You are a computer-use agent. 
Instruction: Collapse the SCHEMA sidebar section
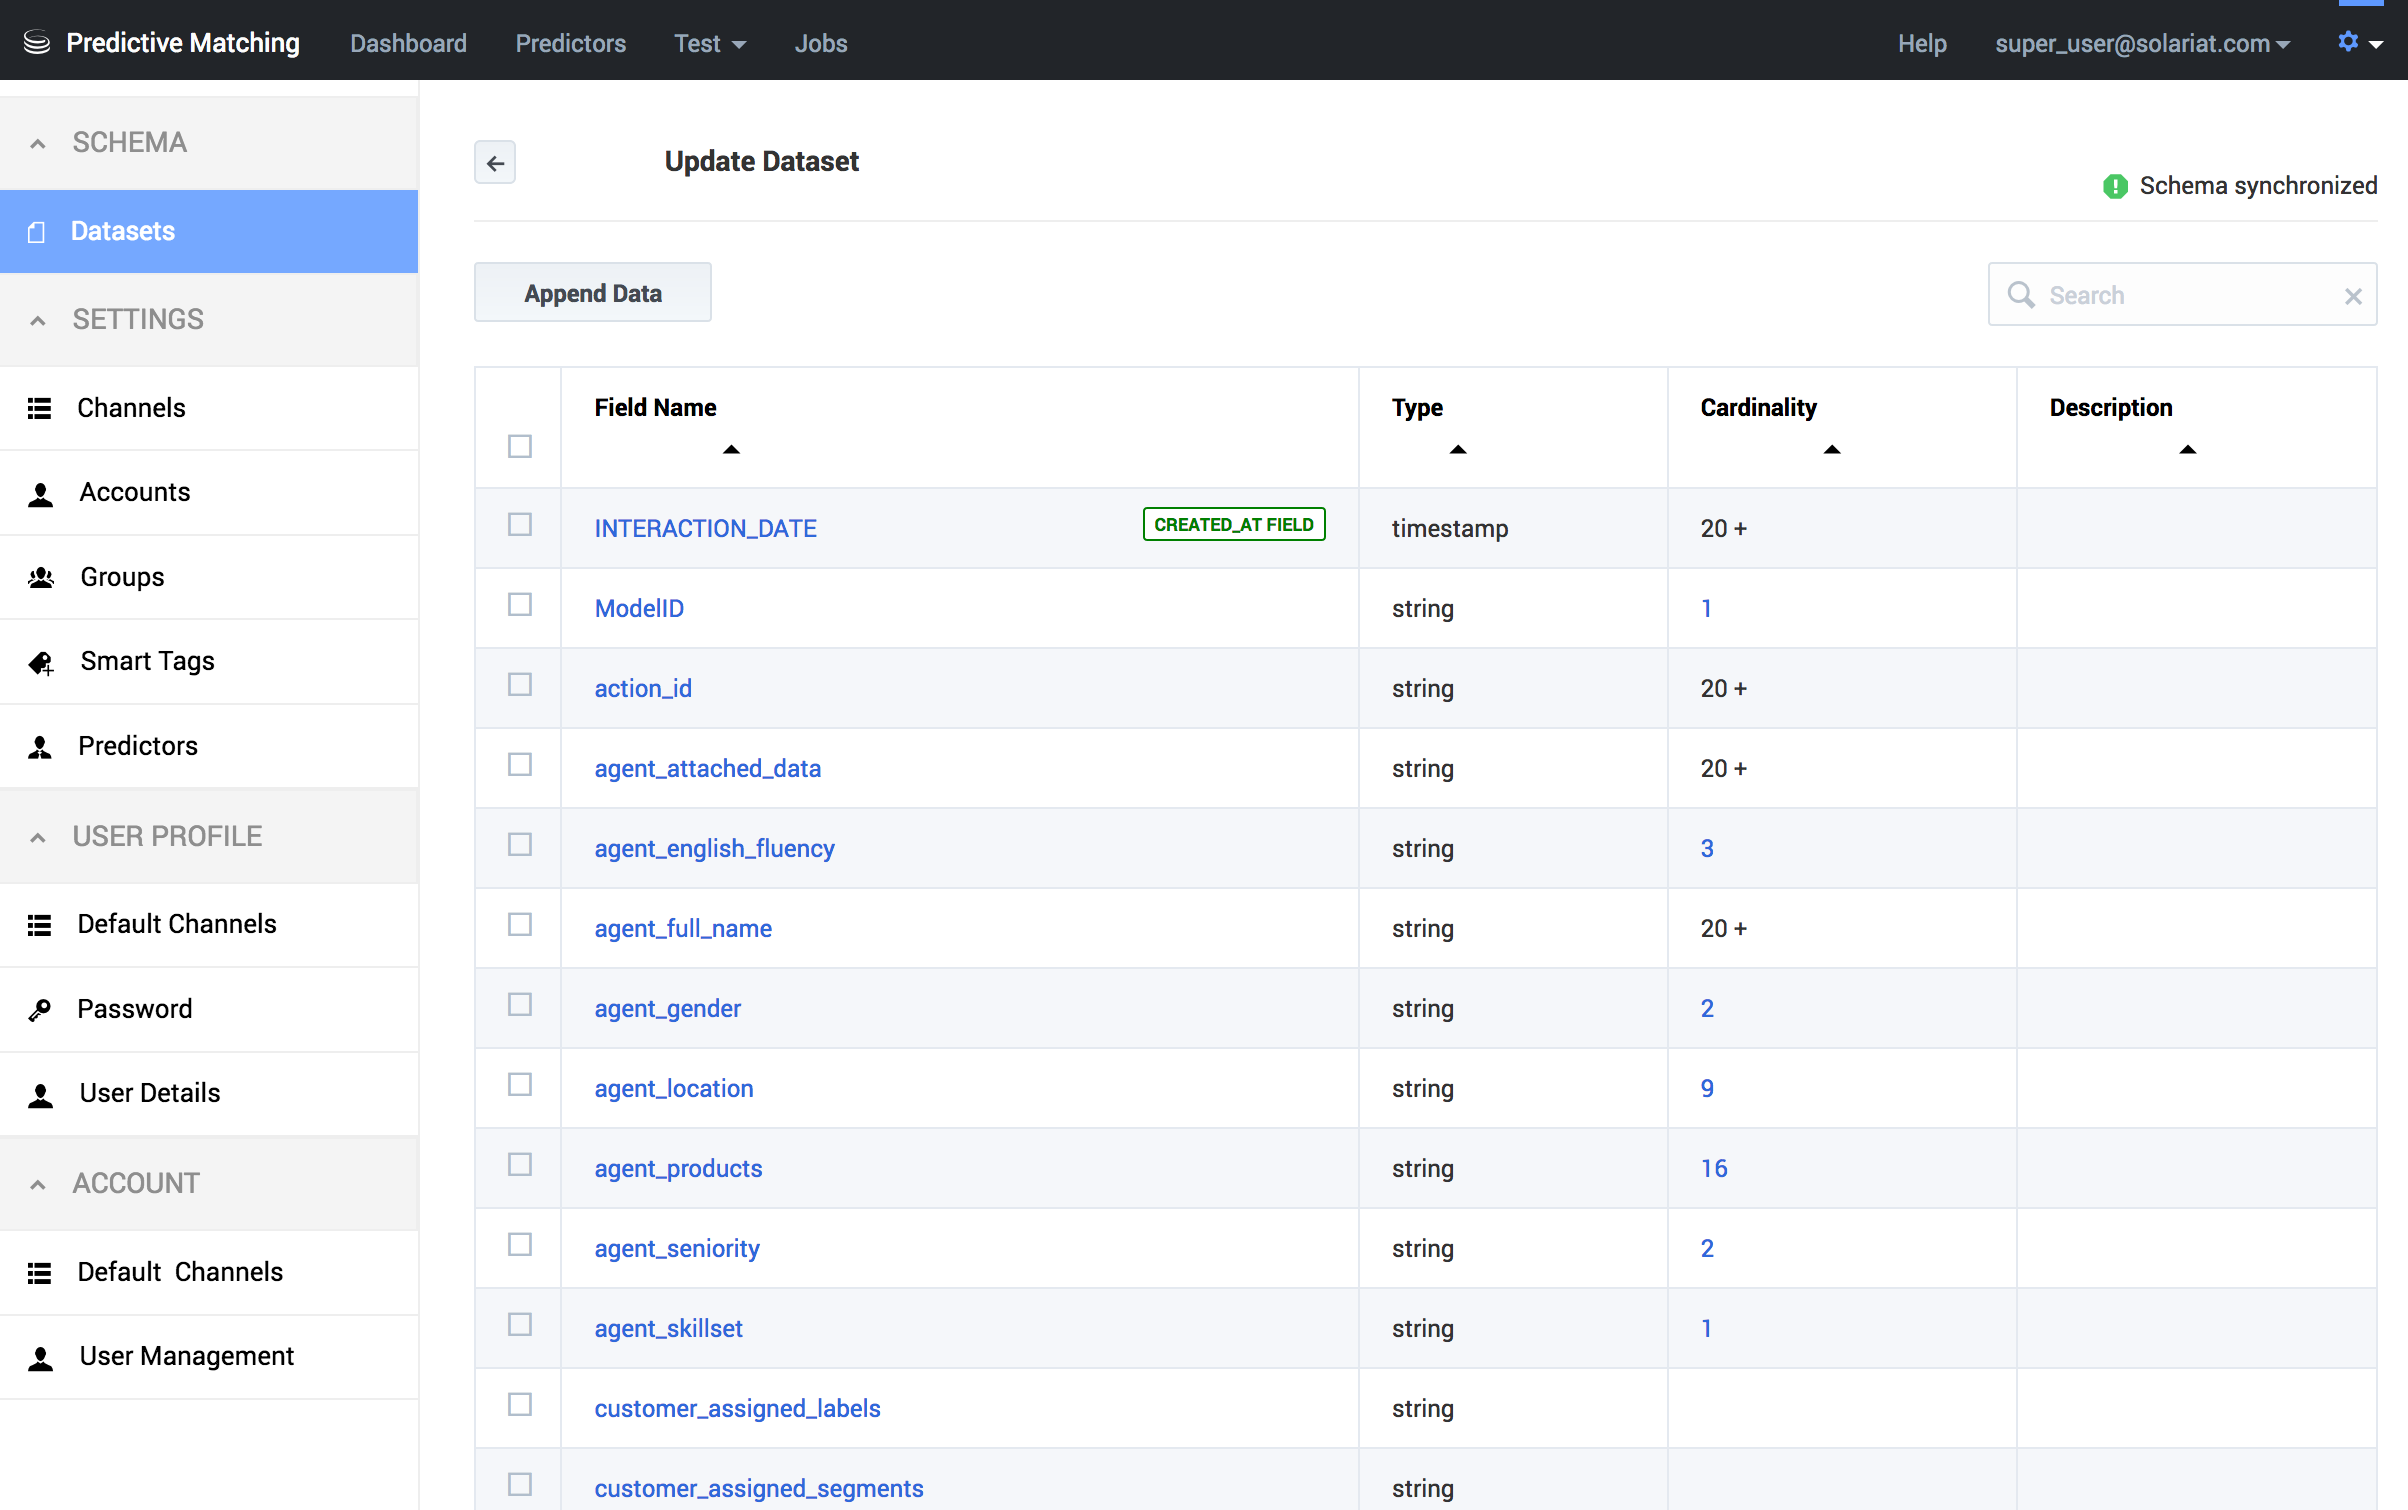click(x=38, y=143)
